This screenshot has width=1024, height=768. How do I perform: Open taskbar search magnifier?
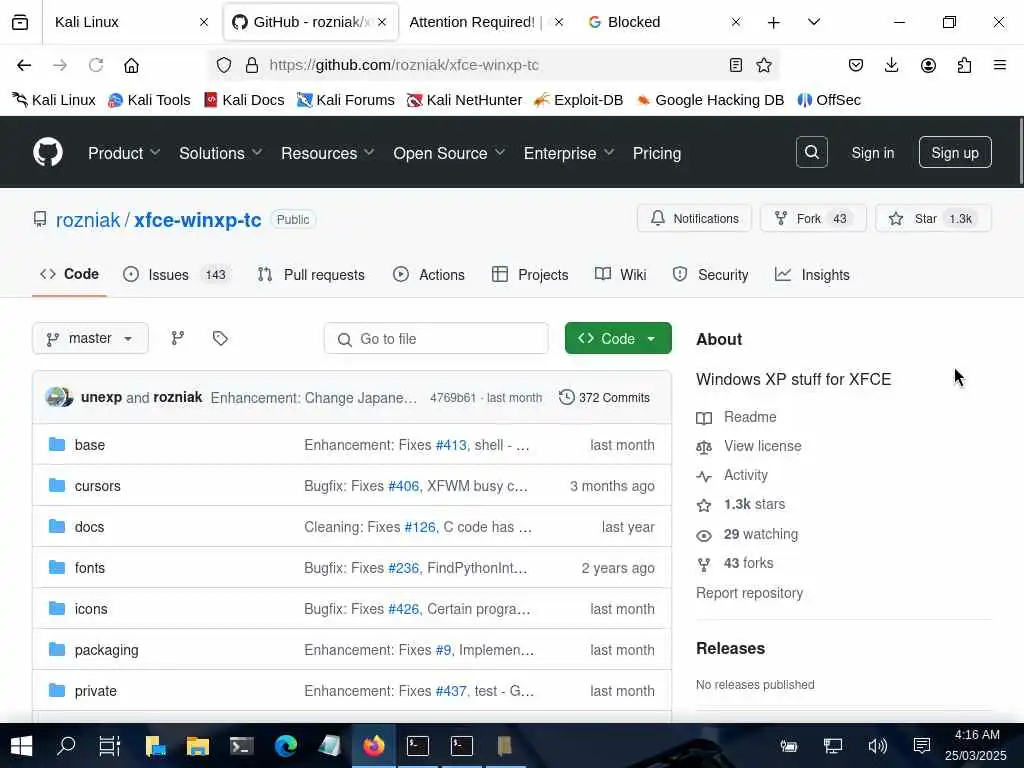coord(66,746)
